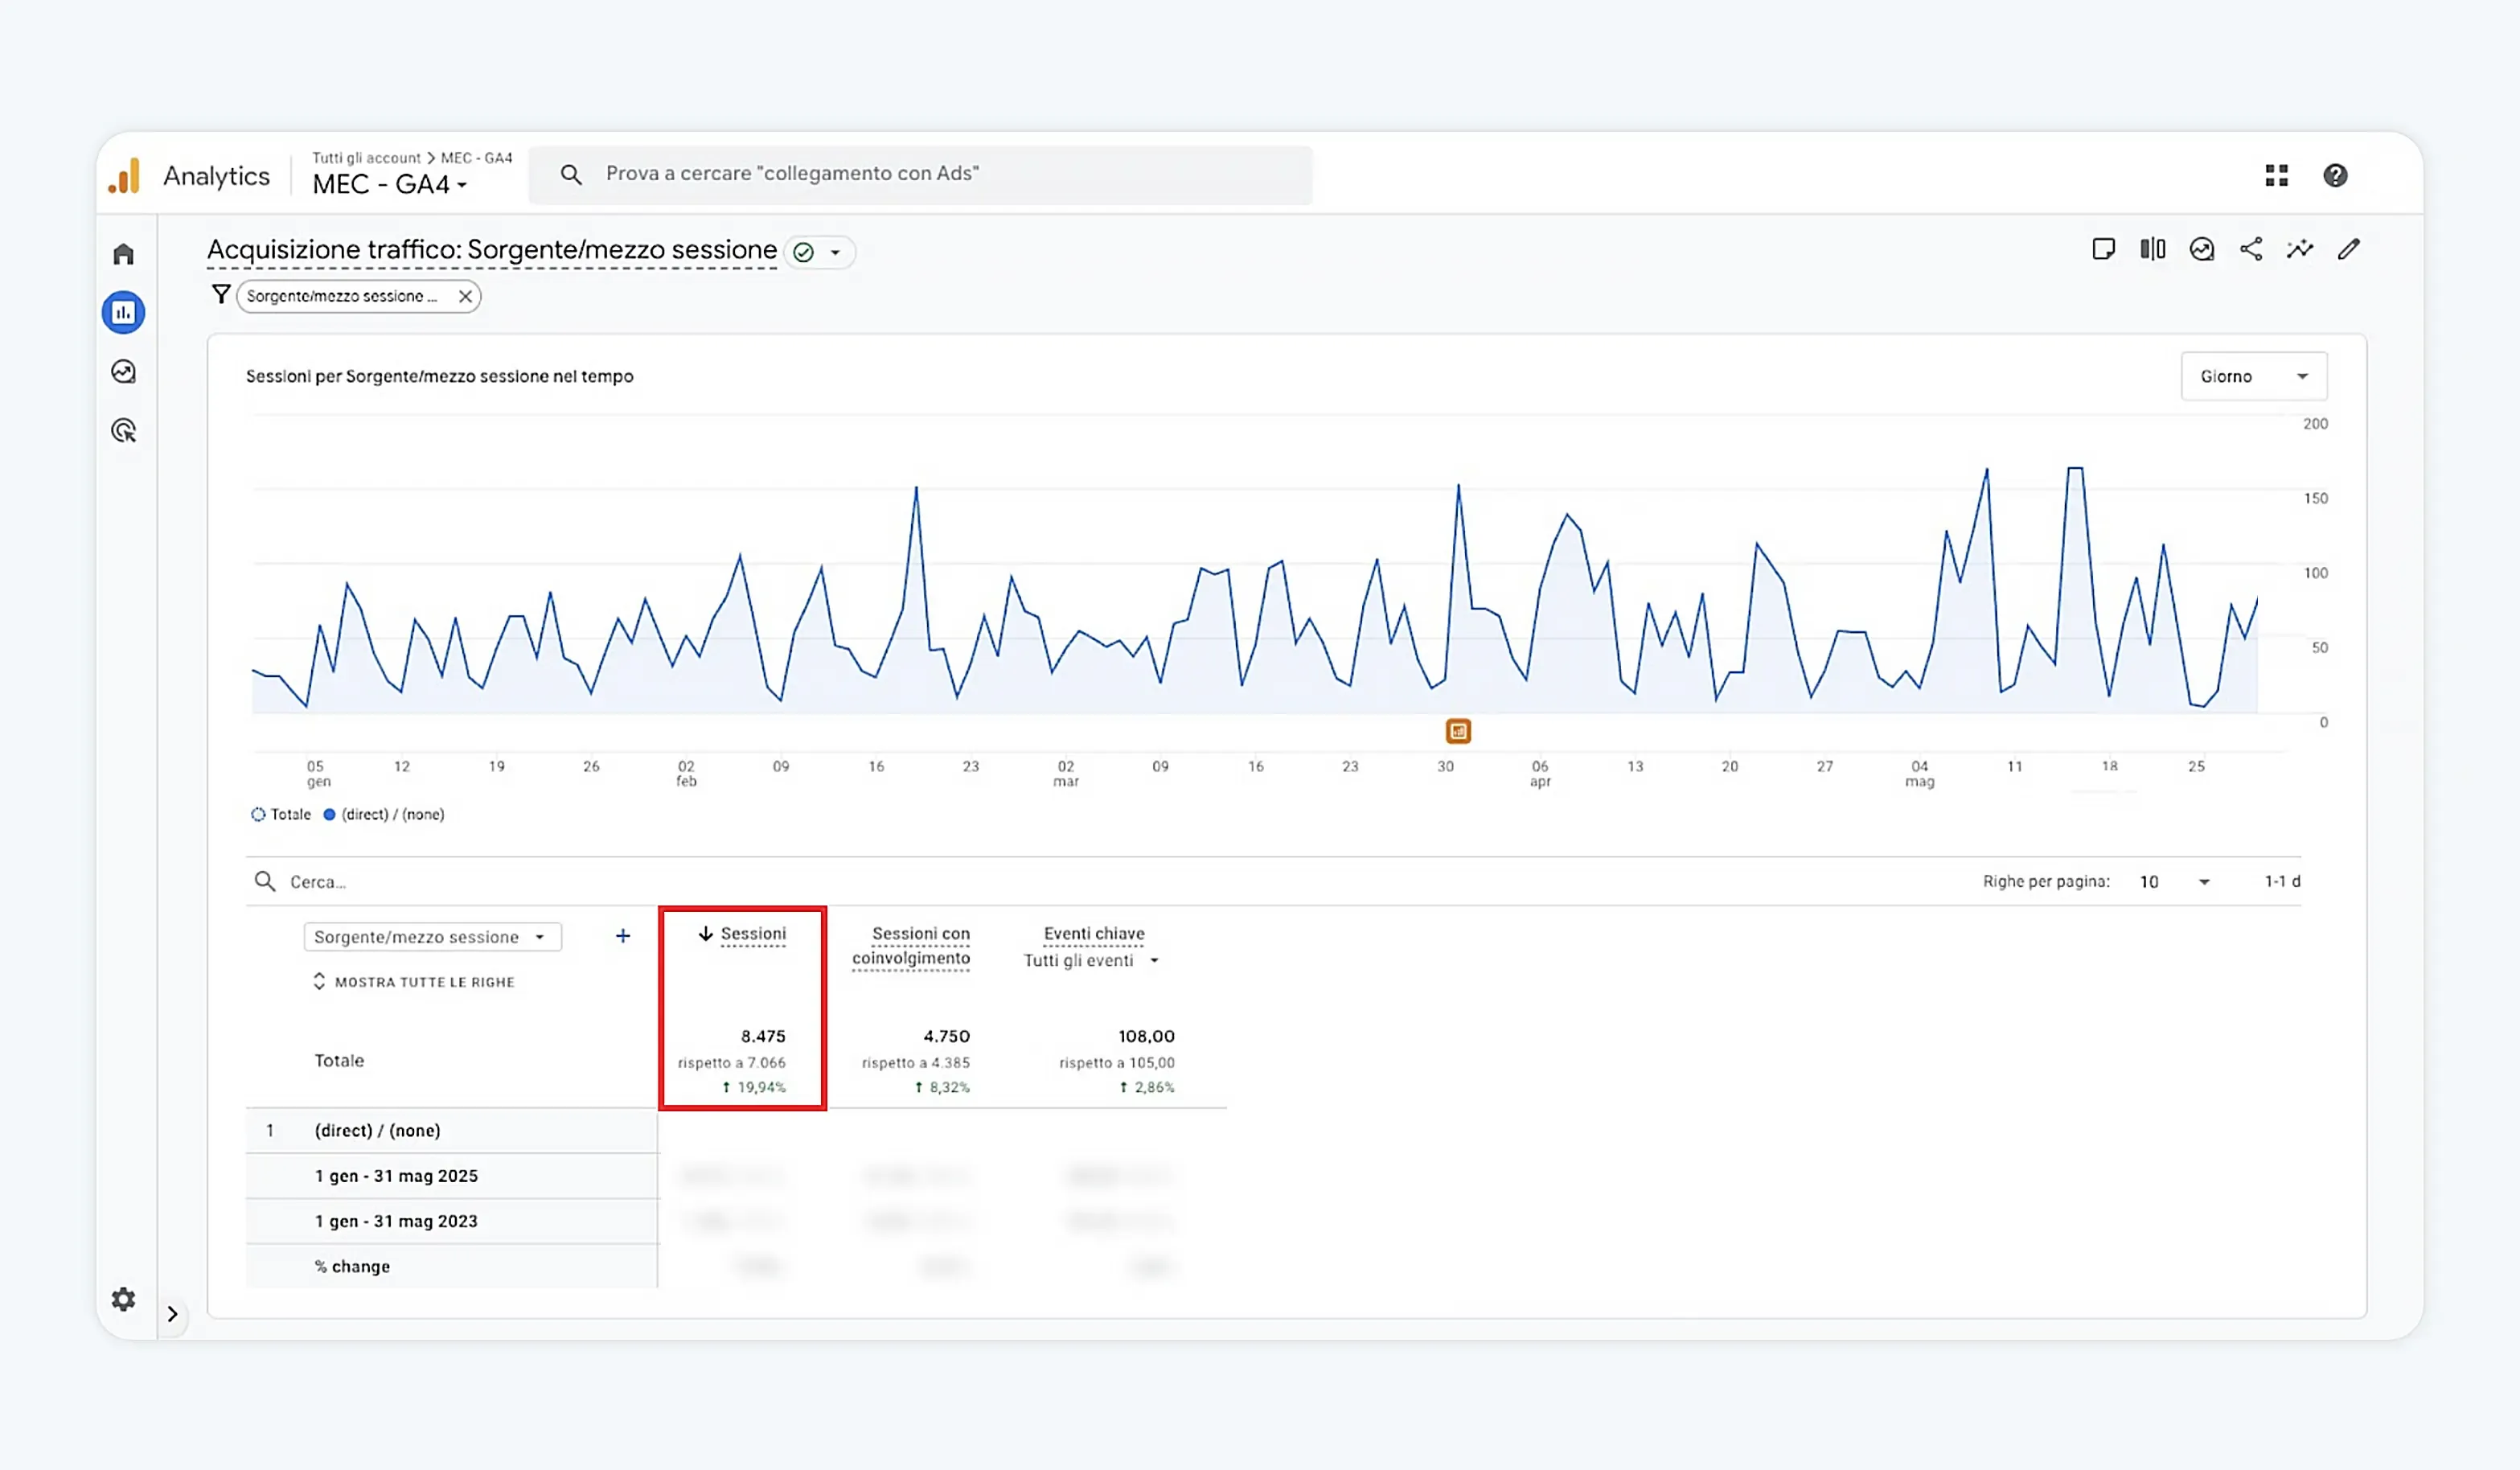This screenshot has width=2520, height=1470.
Task: Click the Sessioni total value '8.475'
Action: [x=763, y=1036]
